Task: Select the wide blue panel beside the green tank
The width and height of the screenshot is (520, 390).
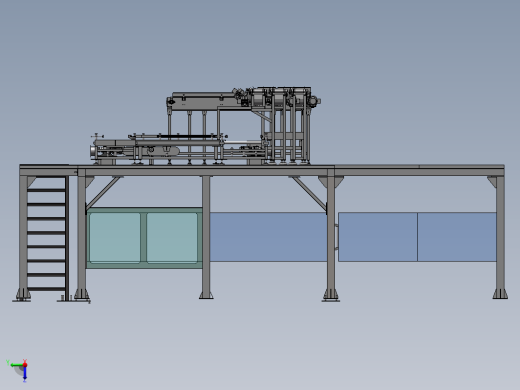Action: coord(268,237)
